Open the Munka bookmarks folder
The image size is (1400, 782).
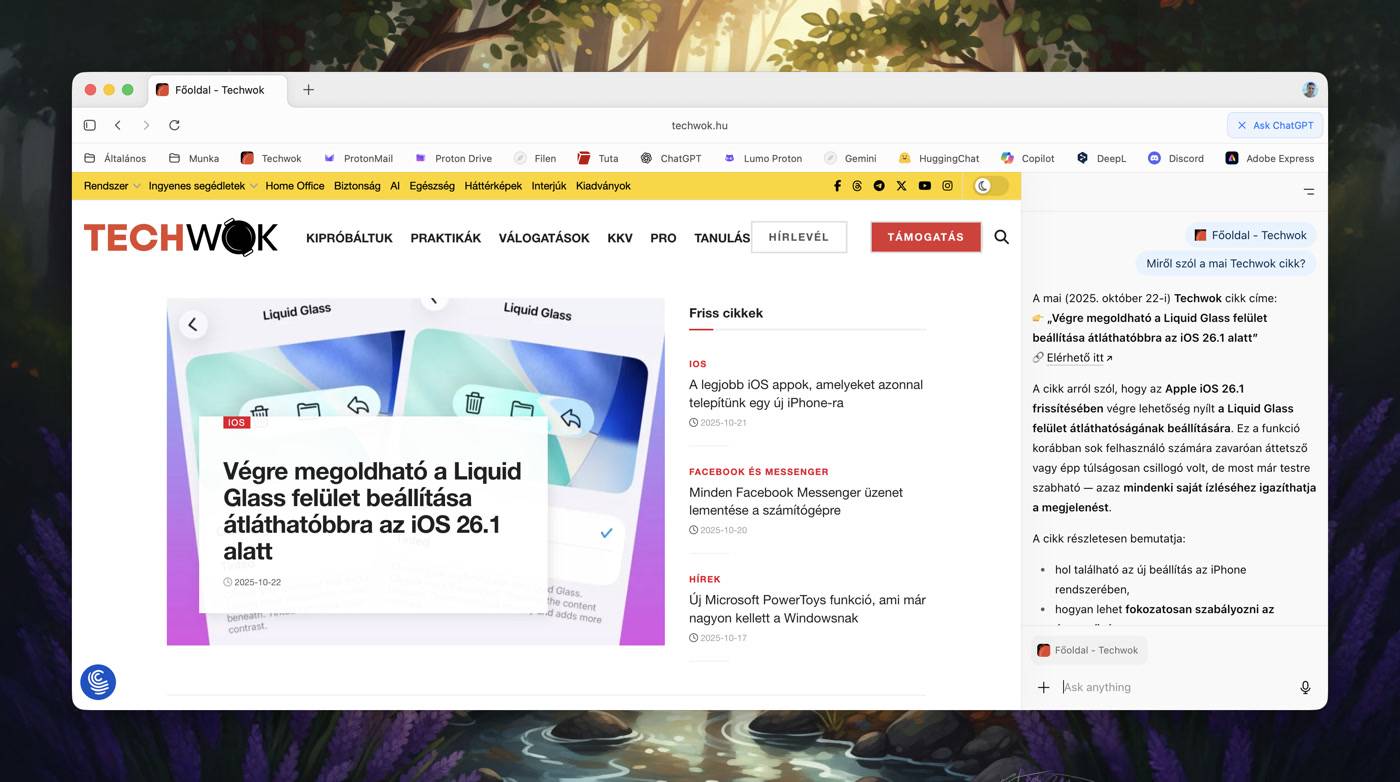[x=194, y=158]
